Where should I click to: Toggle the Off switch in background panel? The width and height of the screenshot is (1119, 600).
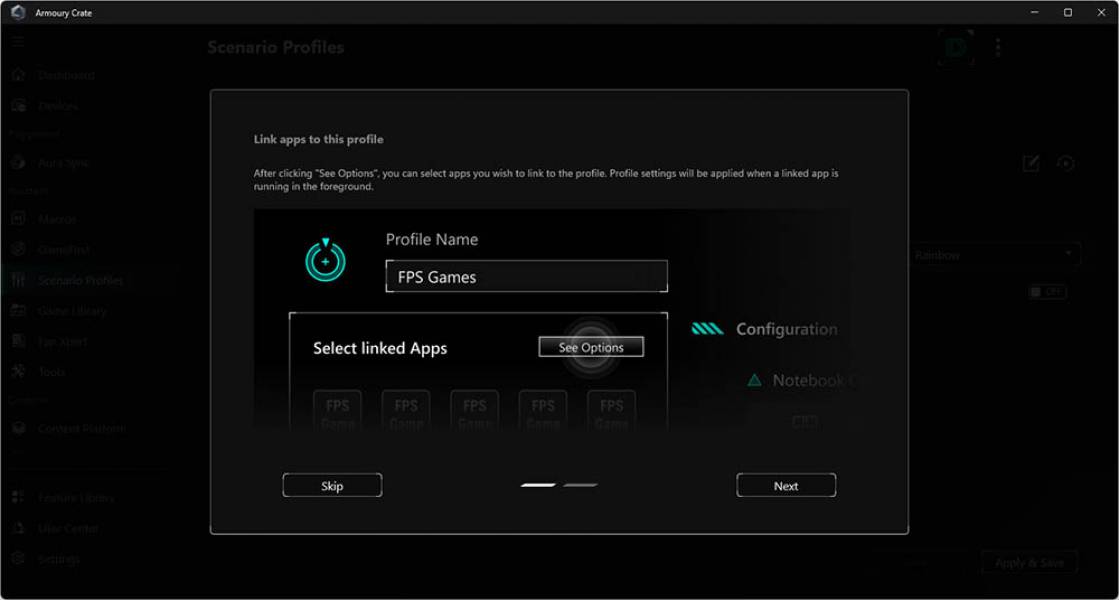pos(1047,292)
